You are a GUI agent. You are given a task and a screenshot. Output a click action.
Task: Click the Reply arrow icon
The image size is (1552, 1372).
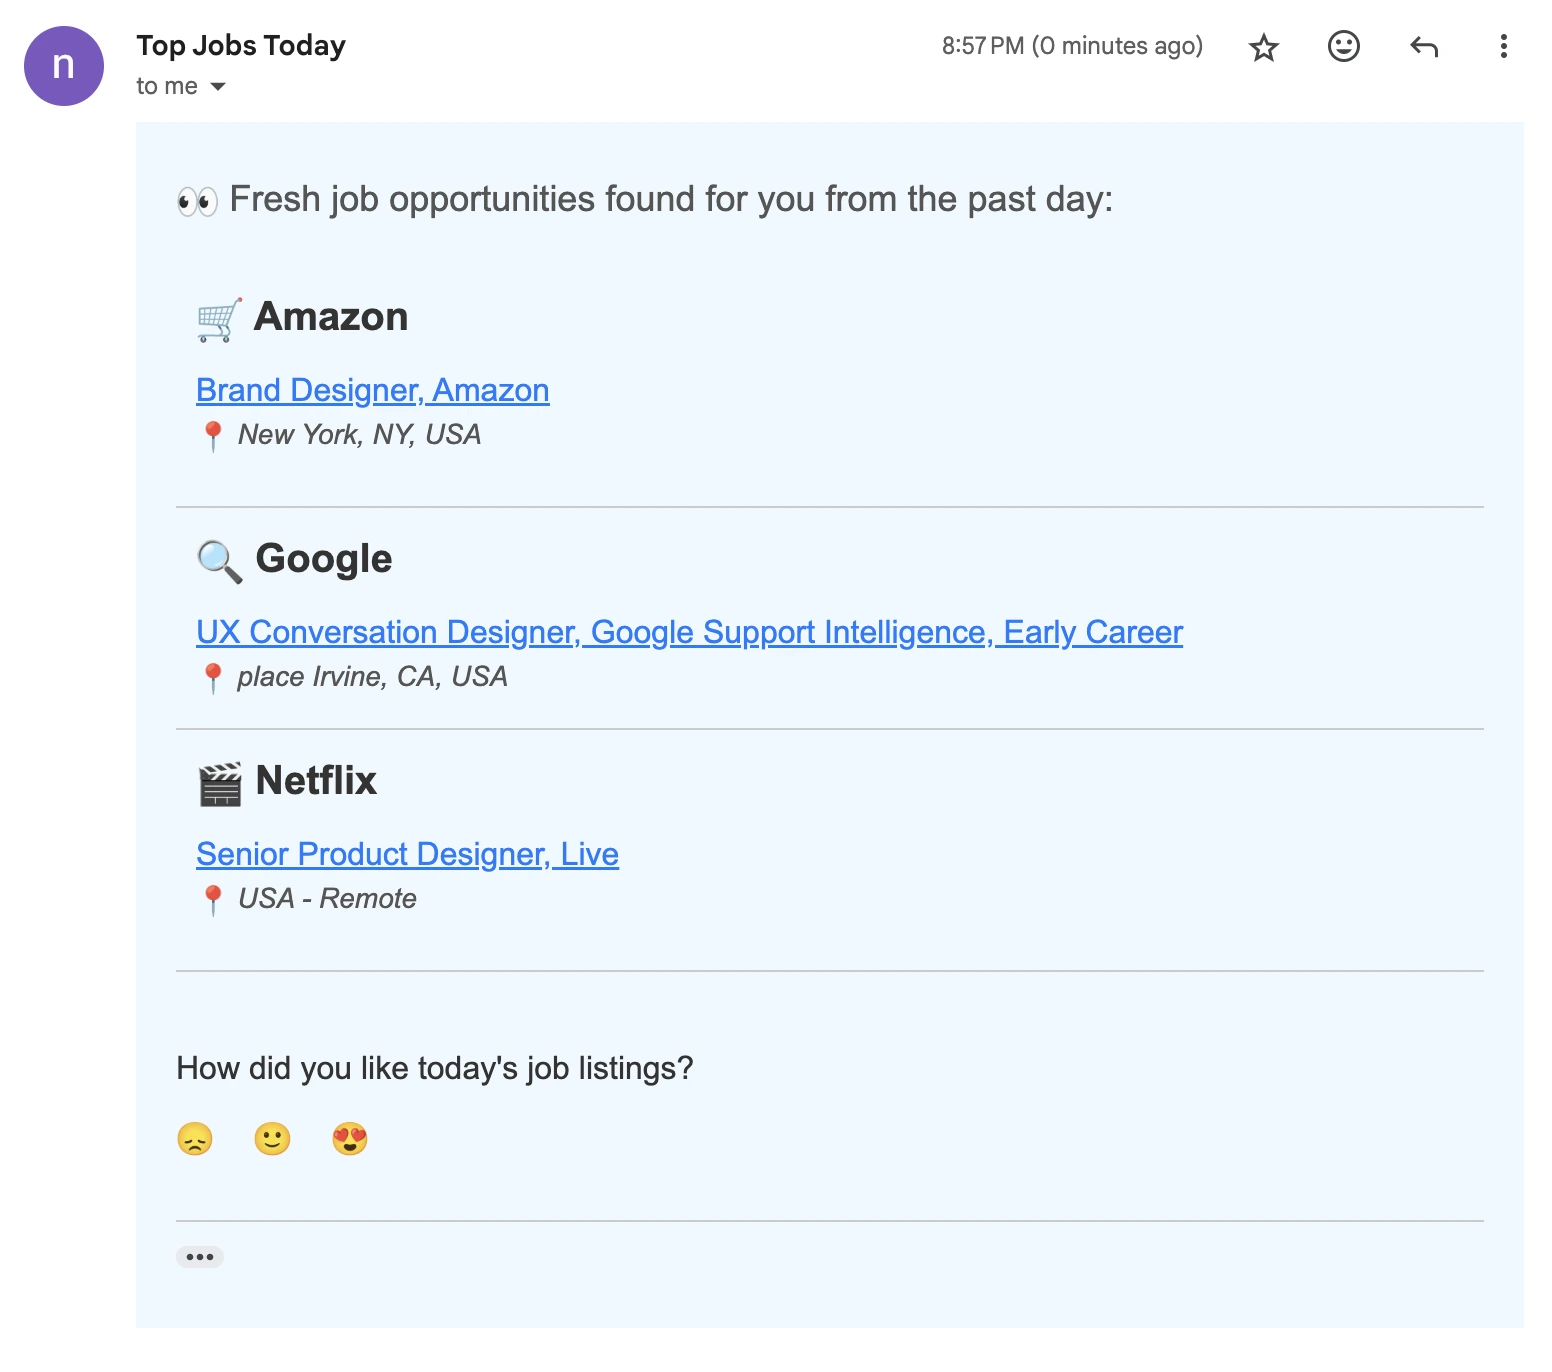1424,46
